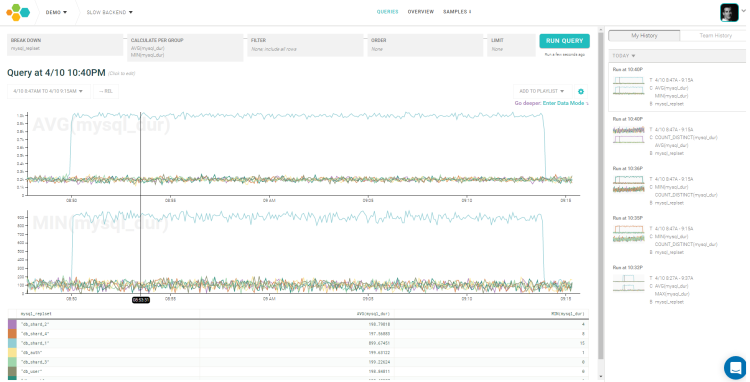Image resolution: width=750 pixels, height=382 pixels.
Task: Click the MIN(mysql_dur) graph
Action: [303, 251]
